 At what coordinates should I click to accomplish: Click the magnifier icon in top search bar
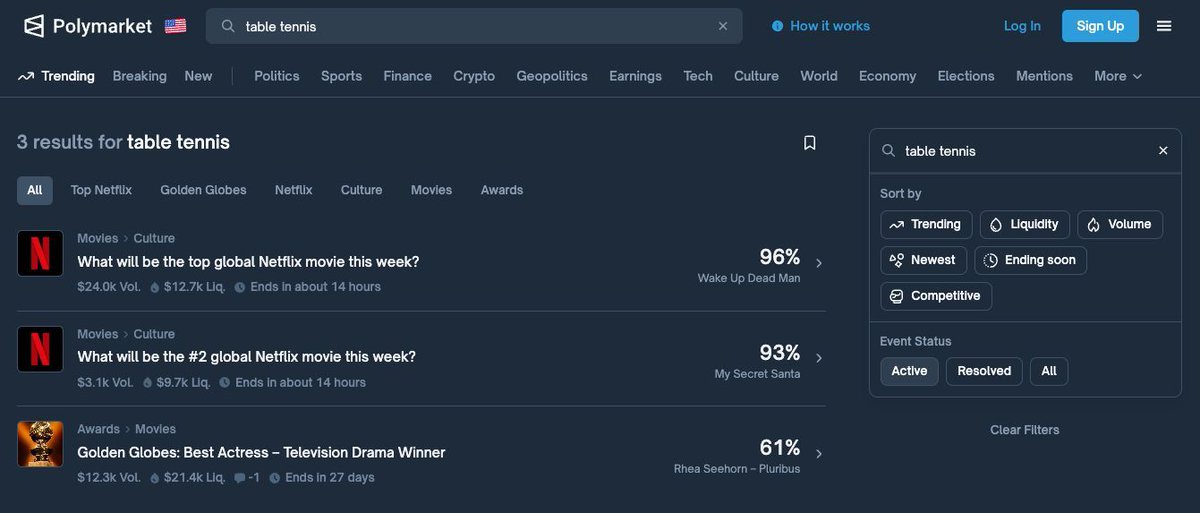pyautogui.click(x=228, y=26)
